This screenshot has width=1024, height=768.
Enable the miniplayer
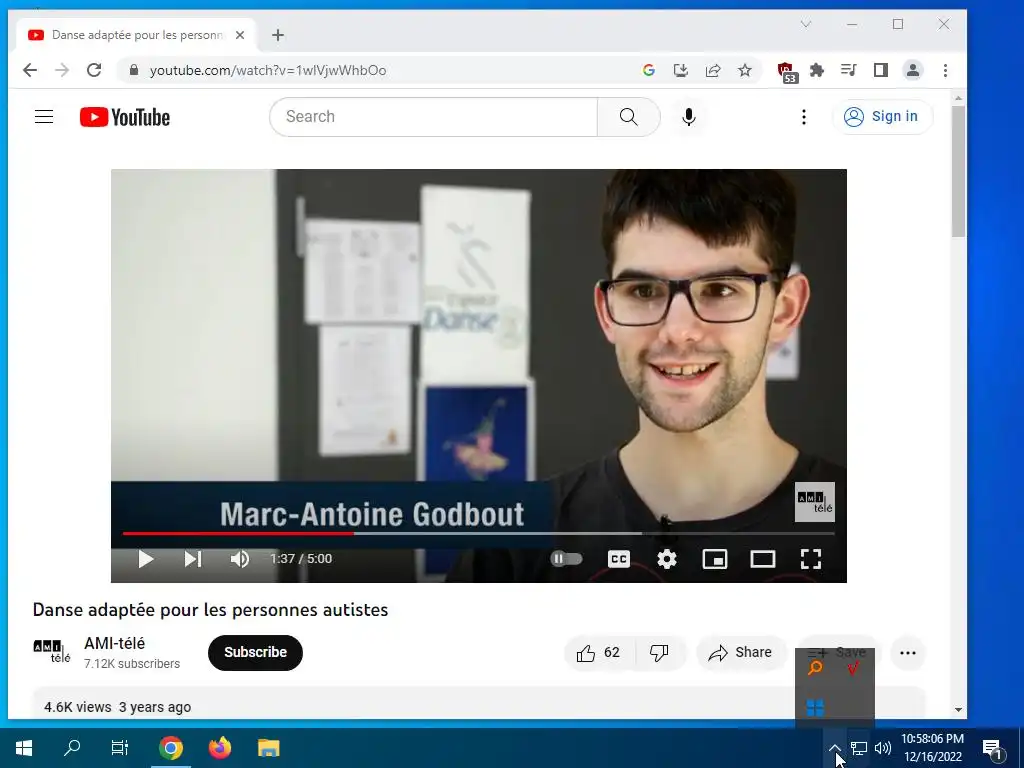(714, 559)
